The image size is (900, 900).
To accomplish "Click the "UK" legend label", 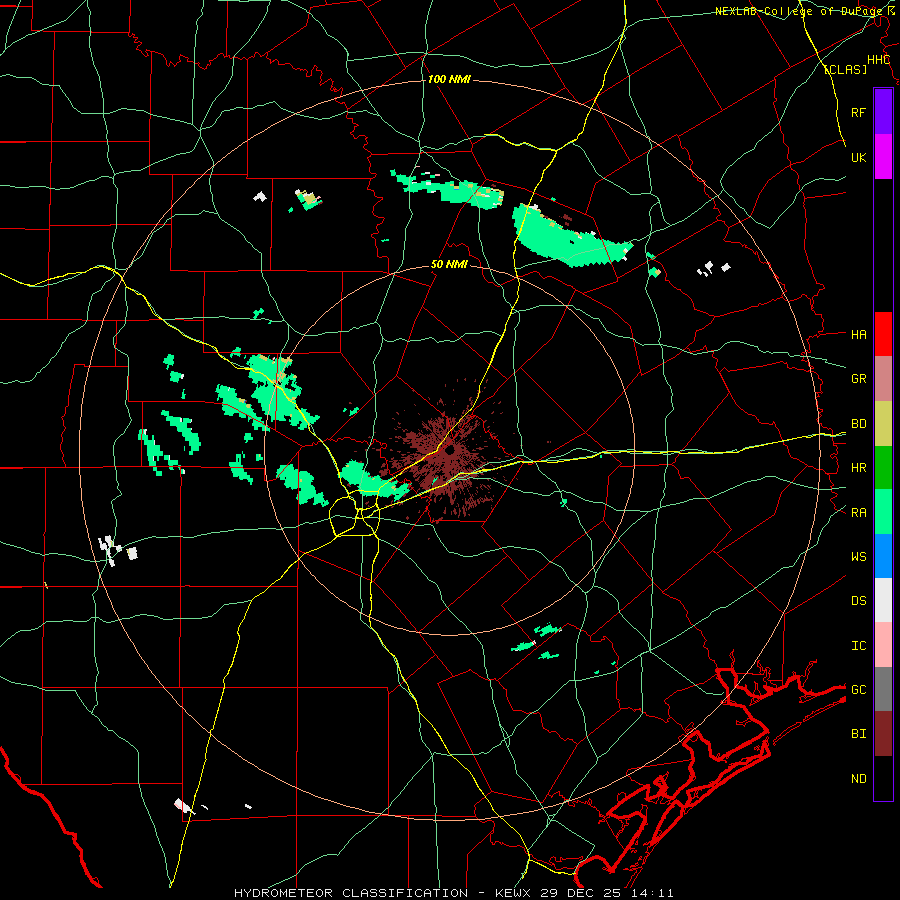I will [x=858, y=157].
